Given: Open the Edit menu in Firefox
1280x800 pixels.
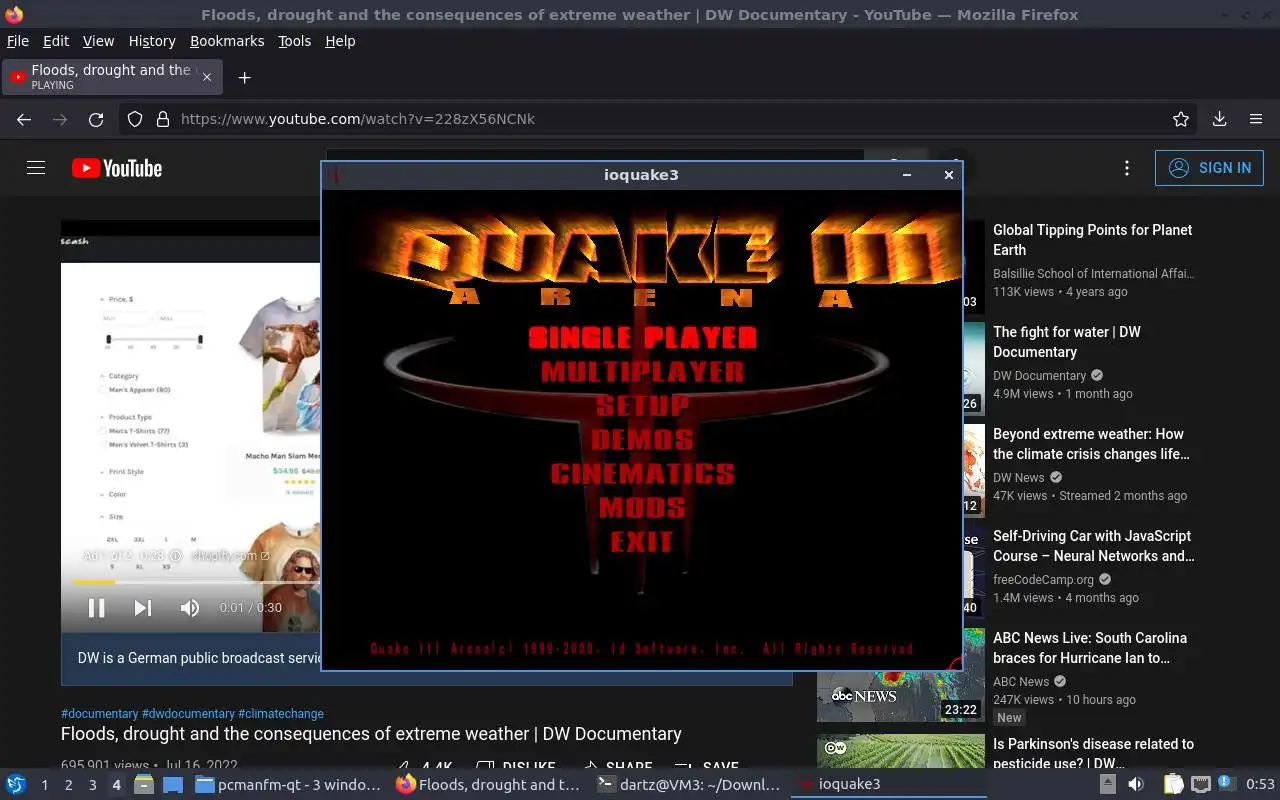Looking at the screenshot, I should point(56,41).
